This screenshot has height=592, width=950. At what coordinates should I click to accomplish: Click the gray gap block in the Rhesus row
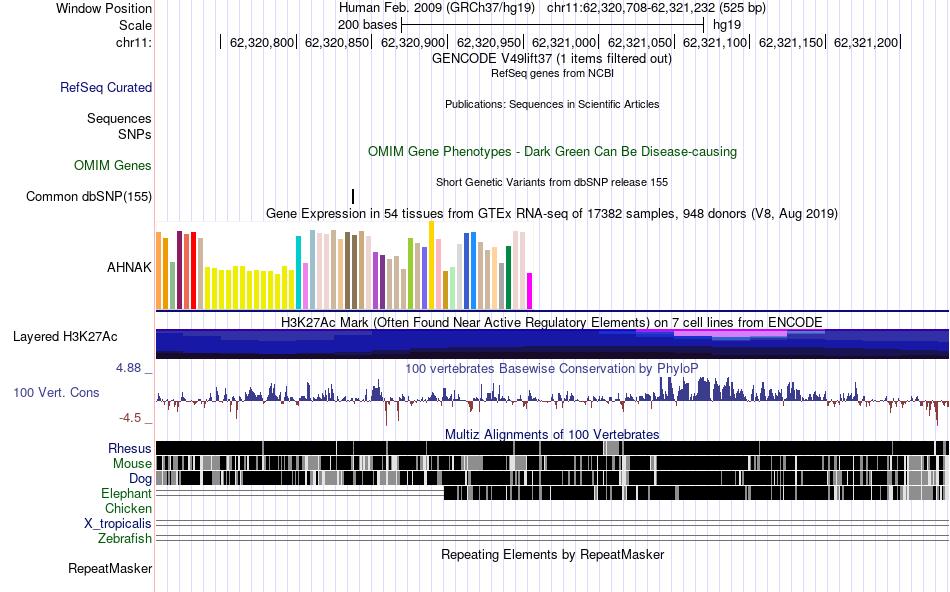pos(613,448)
